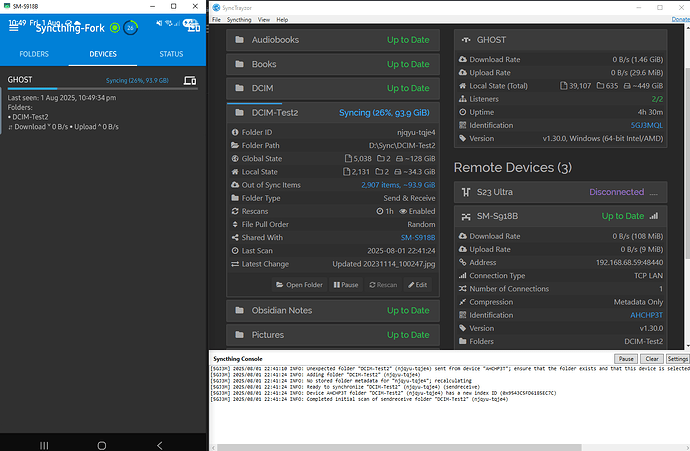The image size is (690, 451).
Task: Collapse the DCIM-Test2 folder panel
Action: click(333, 113)
